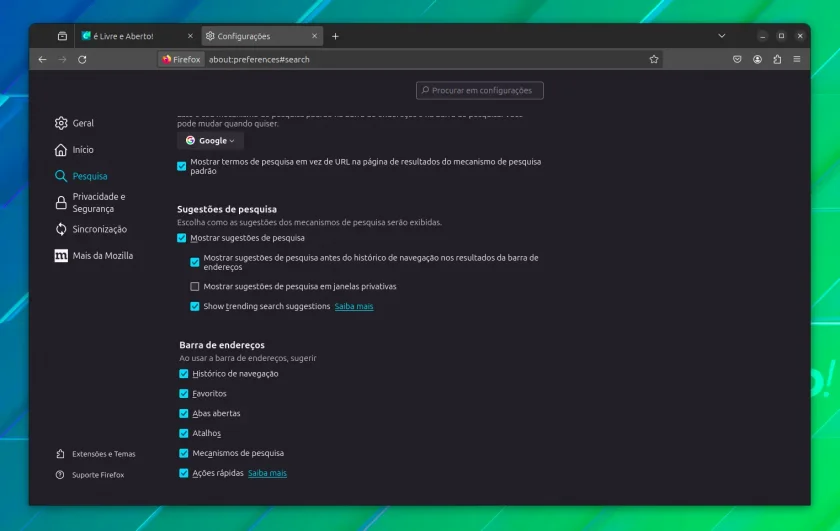Screen dimensions: 840x531
Task: Open a new tab with plus icon
Action: tap(335, 36)
